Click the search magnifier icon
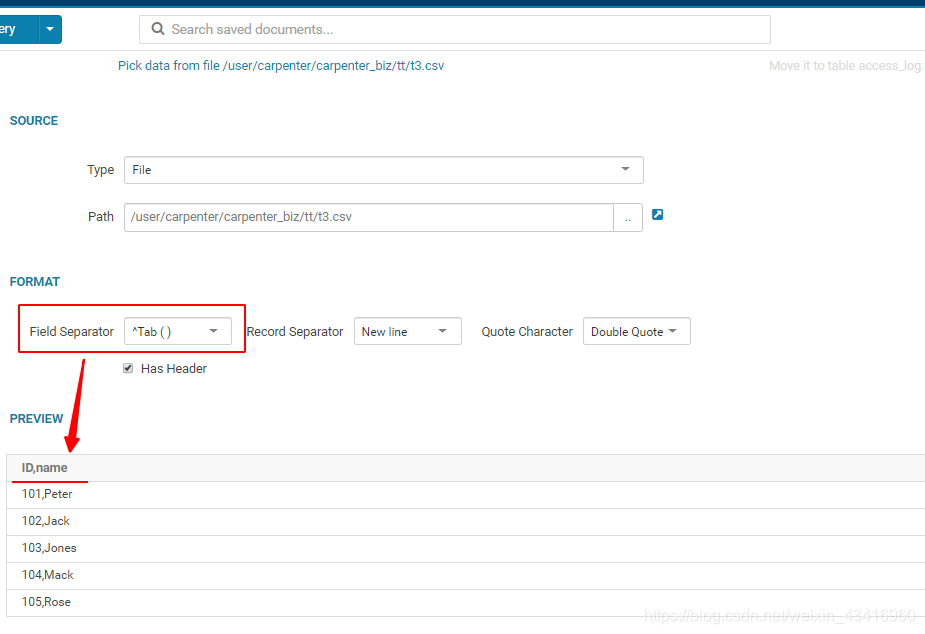The height and width of the screenshot is (634, 925). [x=158, y=29]
